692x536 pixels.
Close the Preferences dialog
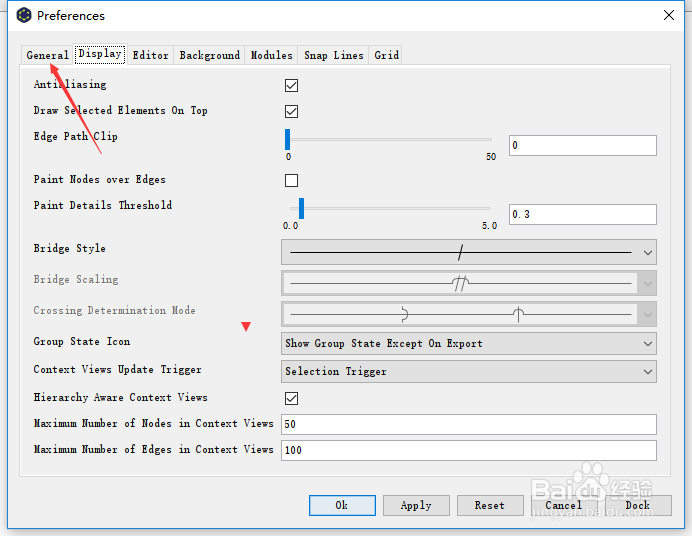coord(669,15)
